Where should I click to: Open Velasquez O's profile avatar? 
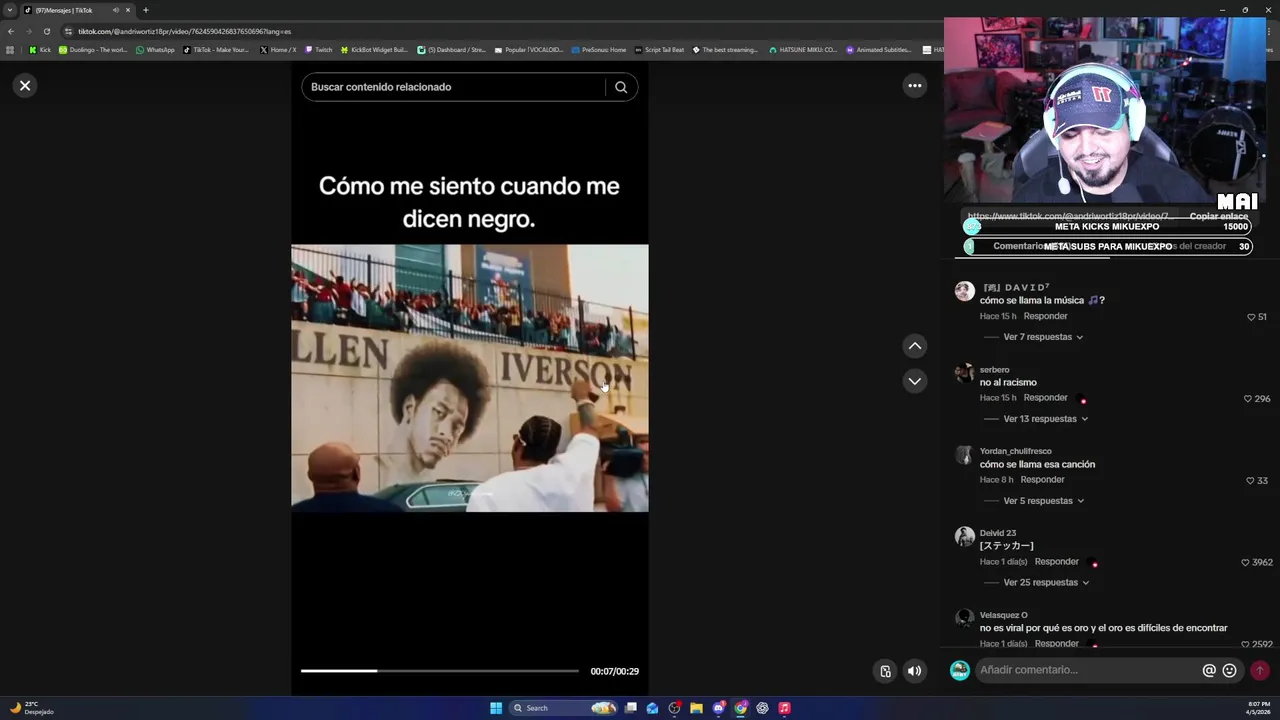click(x=964, y=618)
